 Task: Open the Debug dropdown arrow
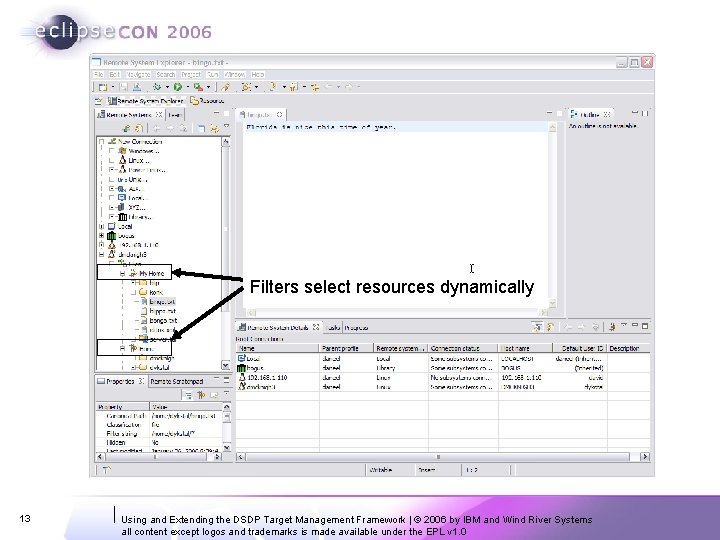click(167, 87)
